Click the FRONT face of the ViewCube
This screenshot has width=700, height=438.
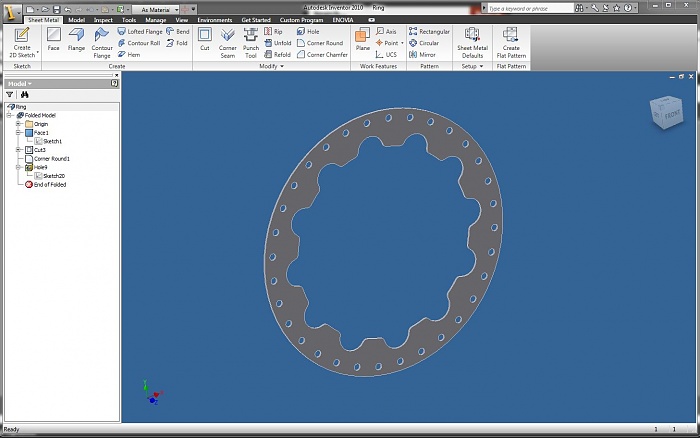pyautogui.click(x=671, y=115)
